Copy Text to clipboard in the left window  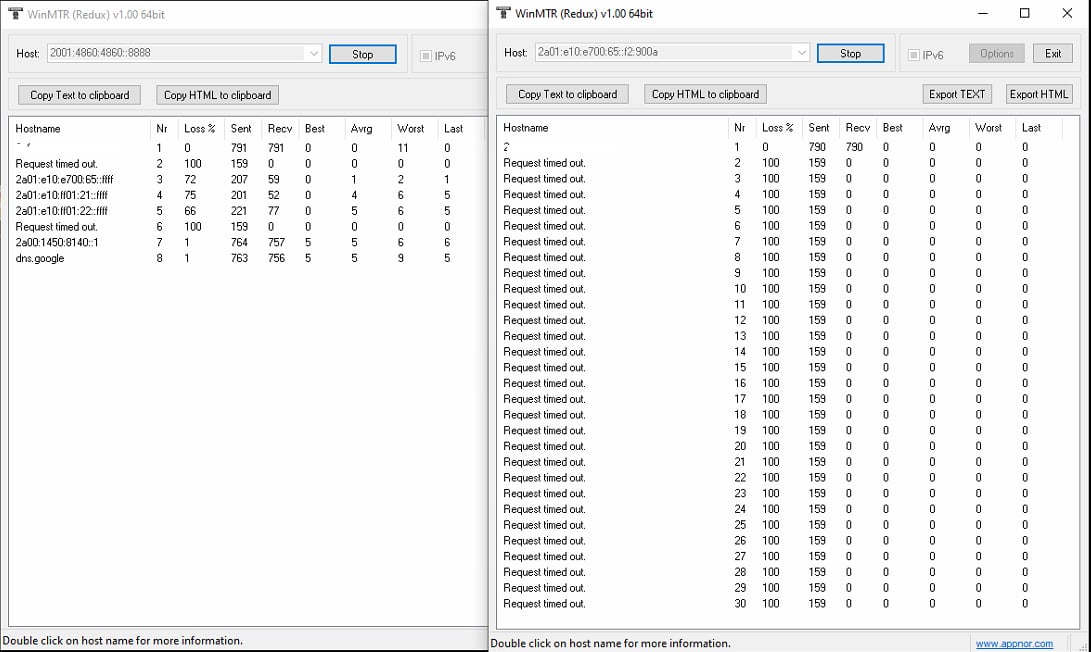79,95
